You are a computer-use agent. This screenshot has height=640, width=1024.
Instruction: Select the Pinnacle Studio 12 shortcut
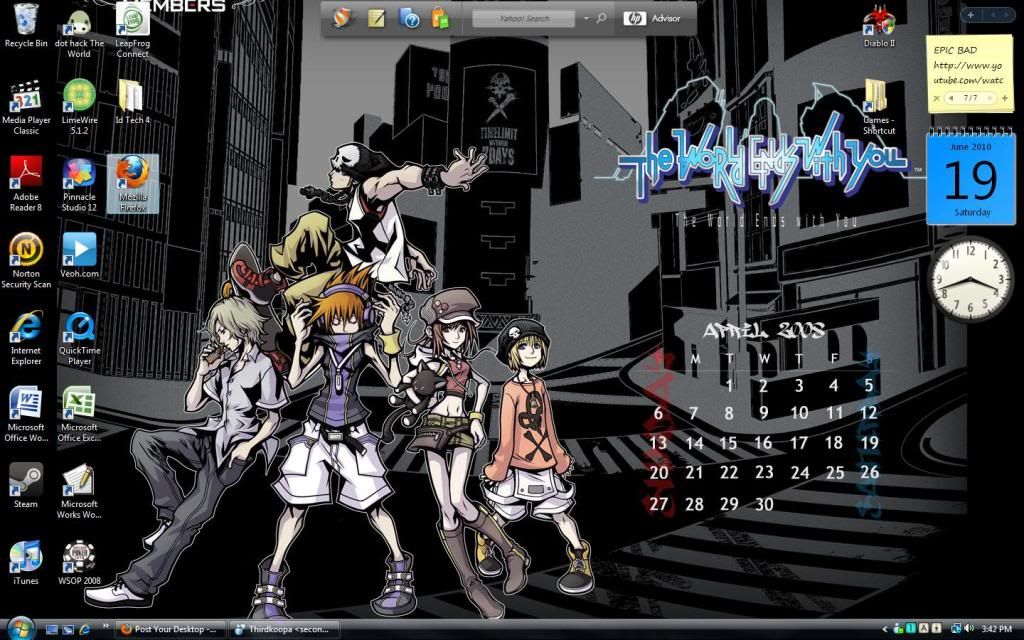click(x=79, y=184)
